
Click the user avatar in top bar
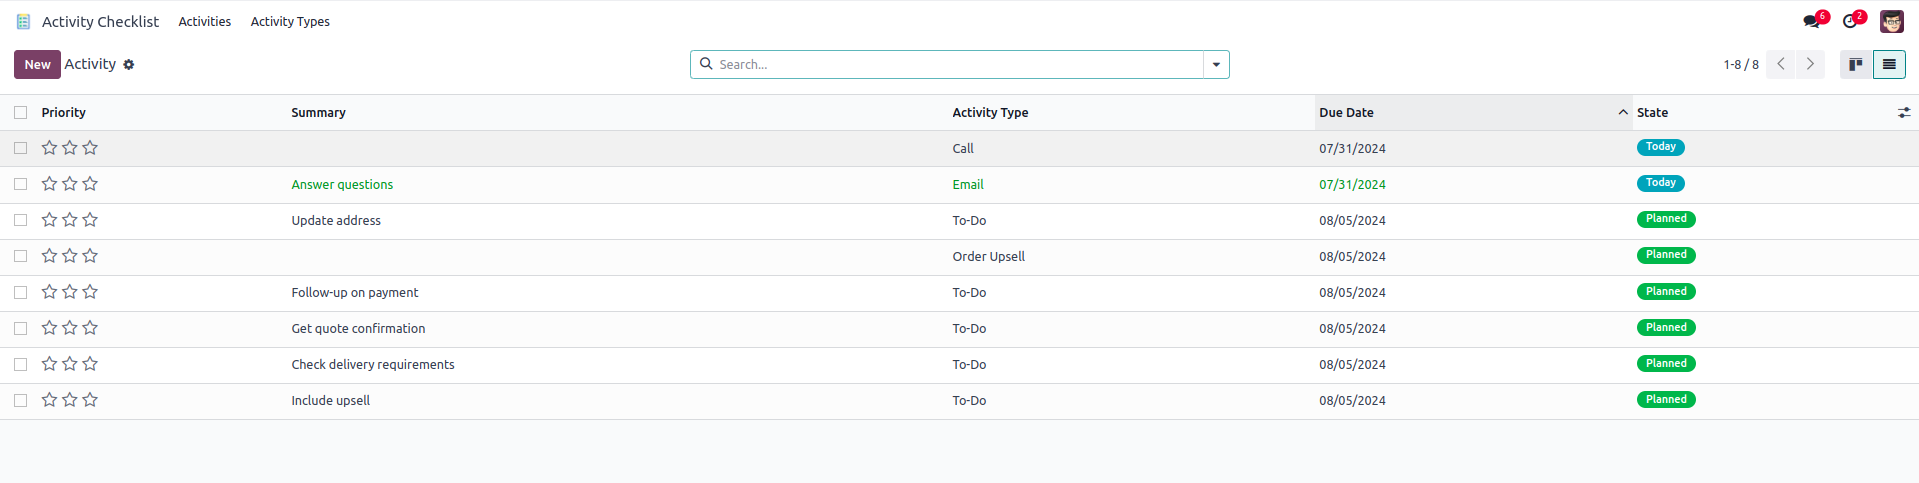(x=1892, y=21)
